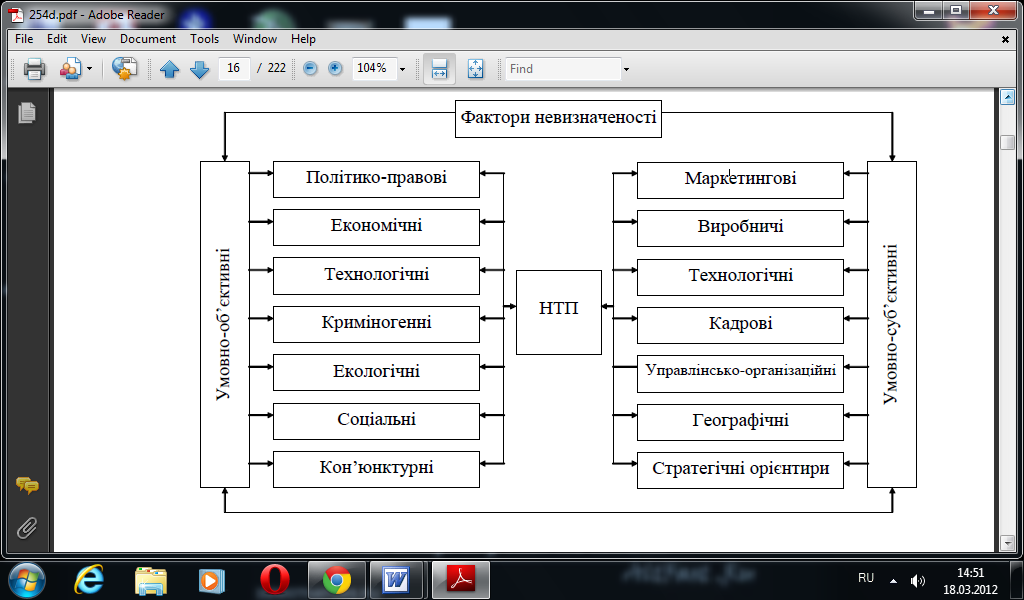This screenshot has height=600, width=1024.
Task: Open the zoom level dropdown arrow
Action: tap(402, 69)
